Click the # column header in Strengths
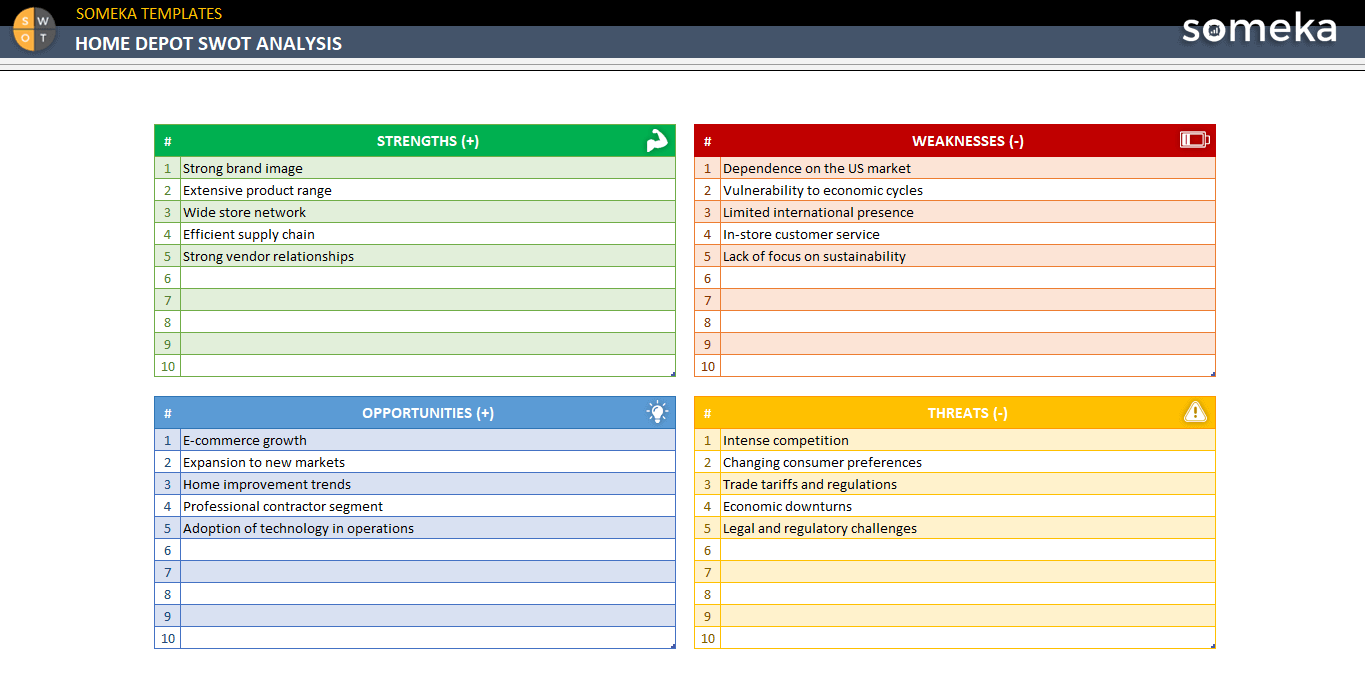The image size is (1365, 700). pyautogui.click(x=168, y=141)
